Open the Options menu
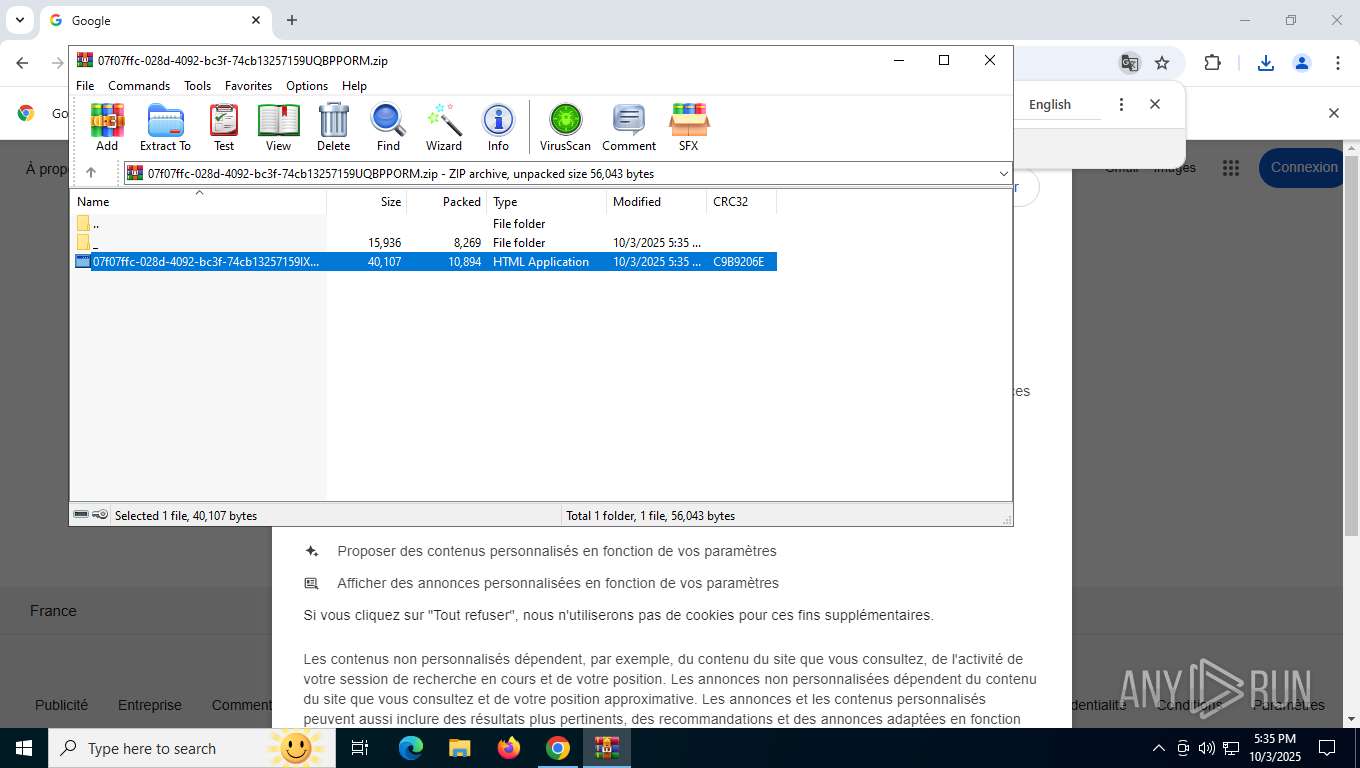 pyautogui.click(x=307, y=86)
